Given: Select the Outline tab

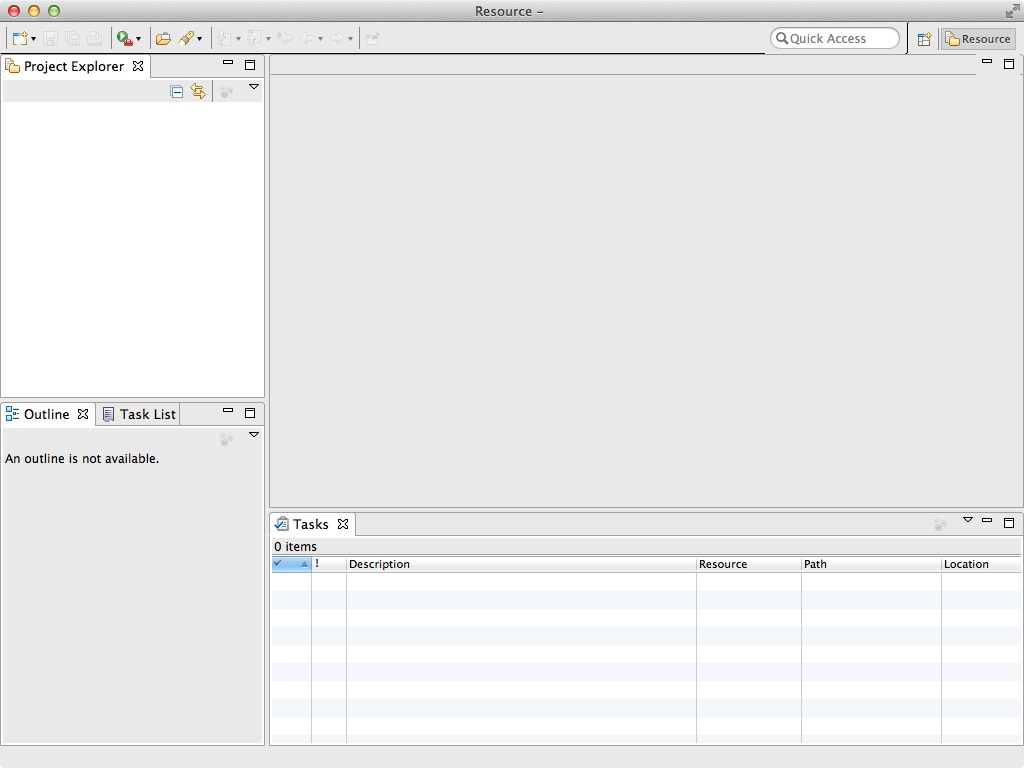Looking at the screenshot, I should pos(46,414).
